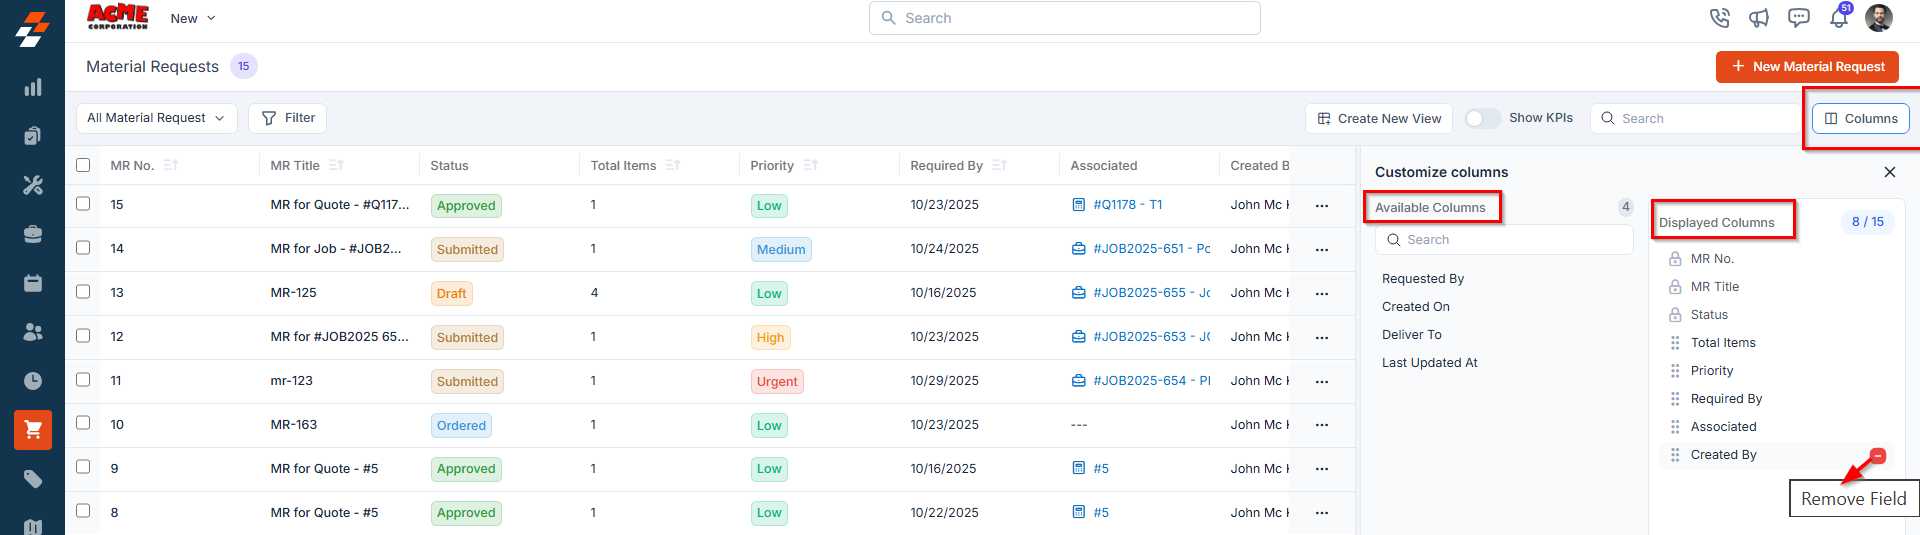Image resolution: width=1920 pixels, height=535 pixels.
Task: Click Urgent priority badge for mr-123
Action: pos(777,382)
